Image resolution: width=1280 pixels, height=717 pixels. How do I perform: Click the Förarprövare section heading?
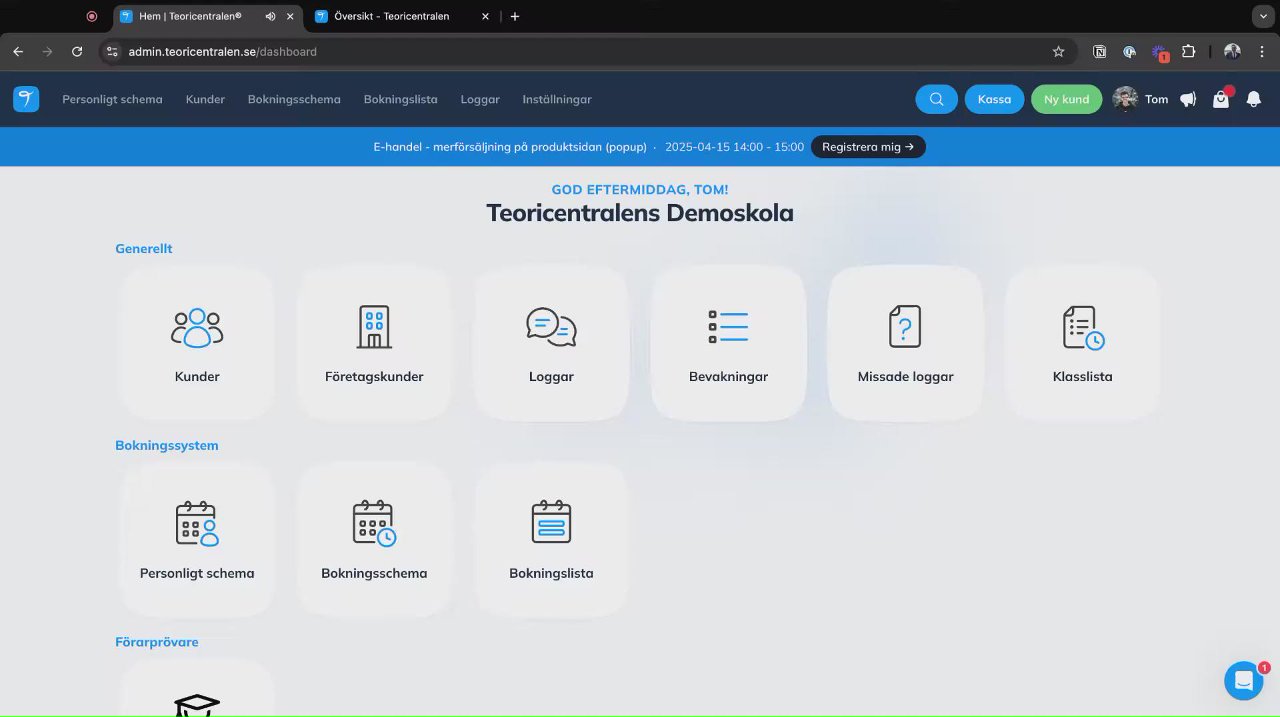pos(157,642)
